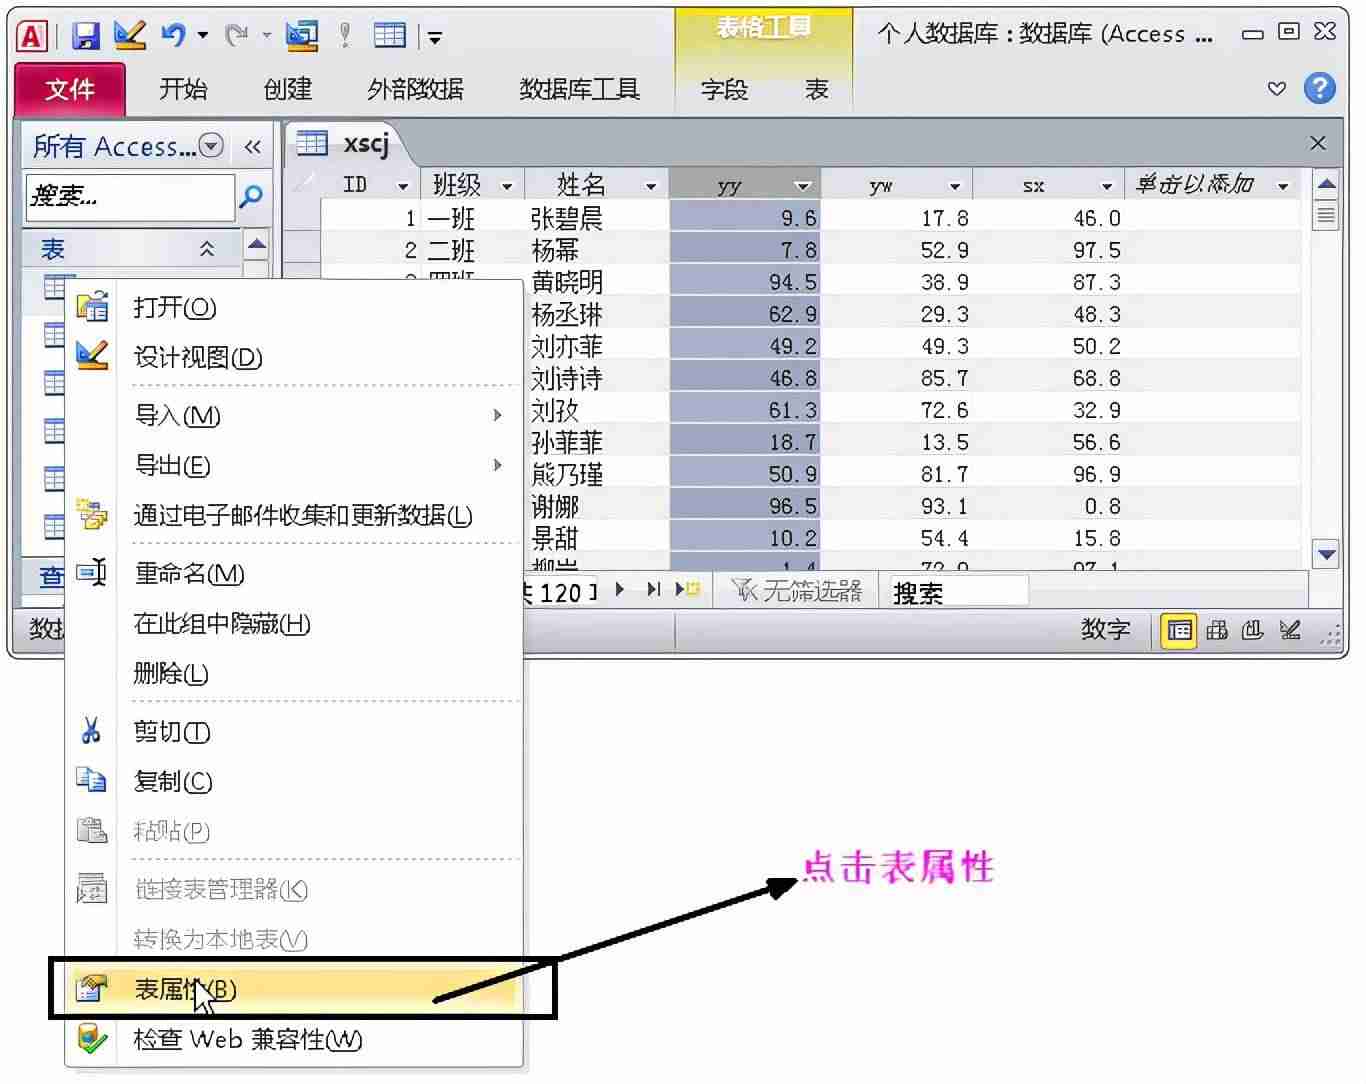
Task: Click the magnifier search icon in navigation pane
Action: (x=252, y=195)
